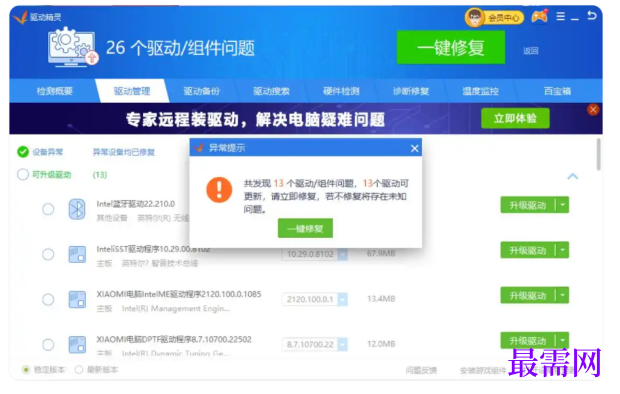The width and height of the screenshot is (620, 394).
Task: Click the orange exclamation warning icon in the dialog
Action: coord(219,190)
